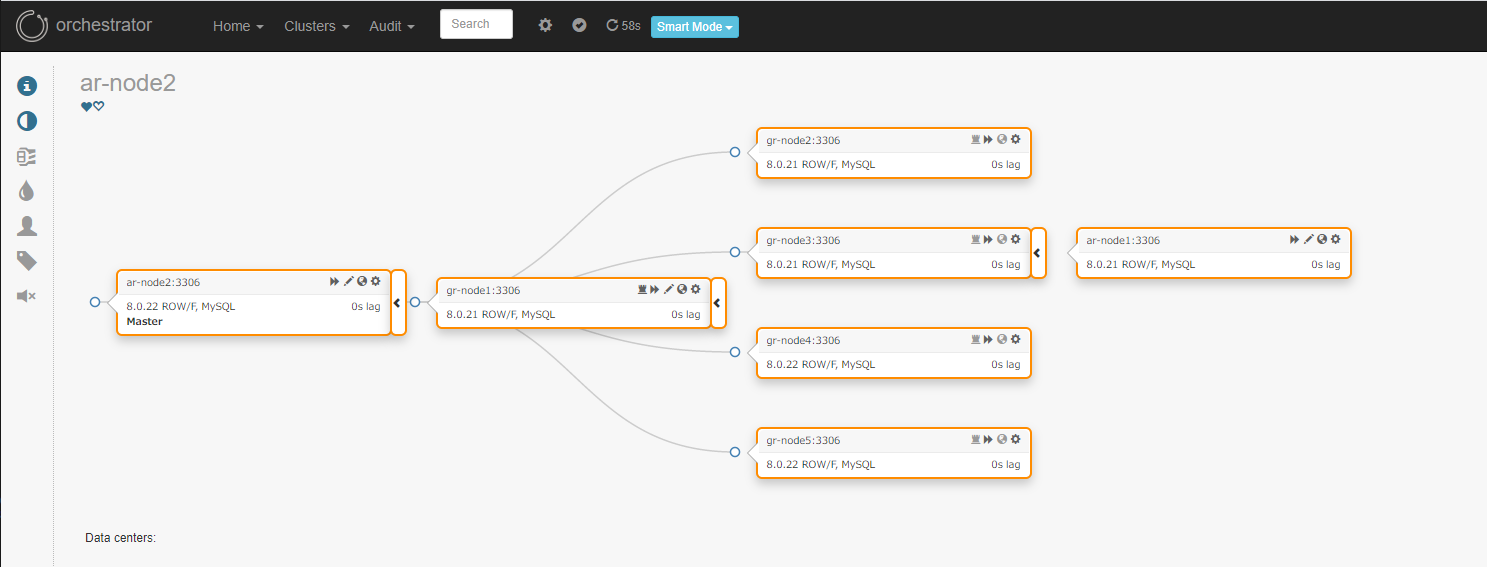Click the pencil edit icon on ar-node1:3306
Viewport: 1487px width, 567px height.
pos(1308,240)
